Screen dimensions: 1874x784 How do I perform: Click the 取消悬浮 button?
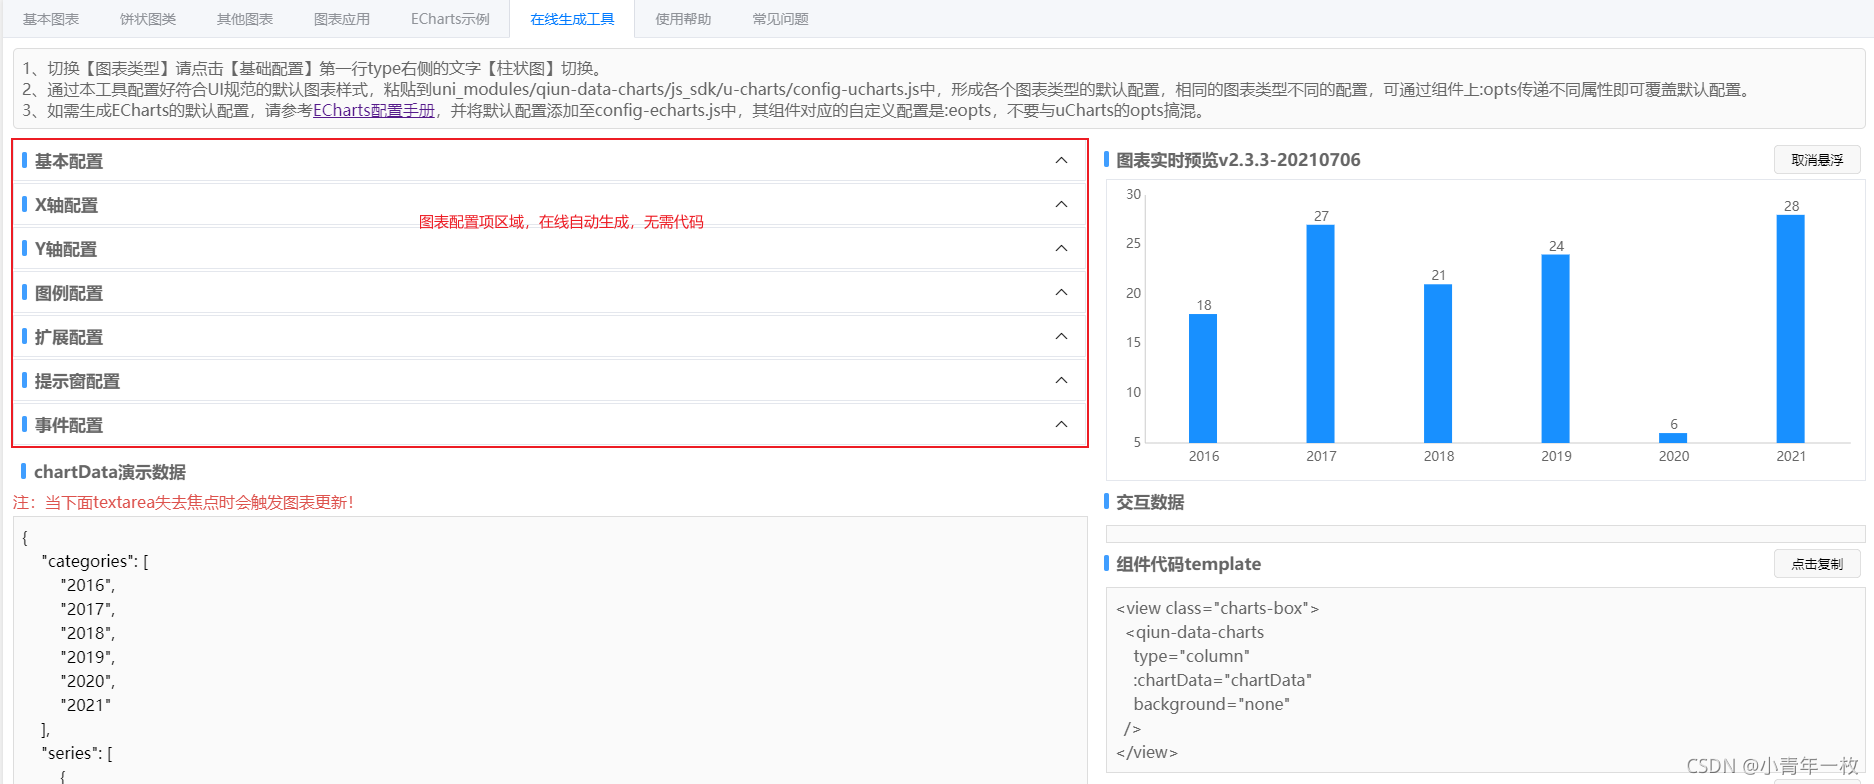point(1816,160)
